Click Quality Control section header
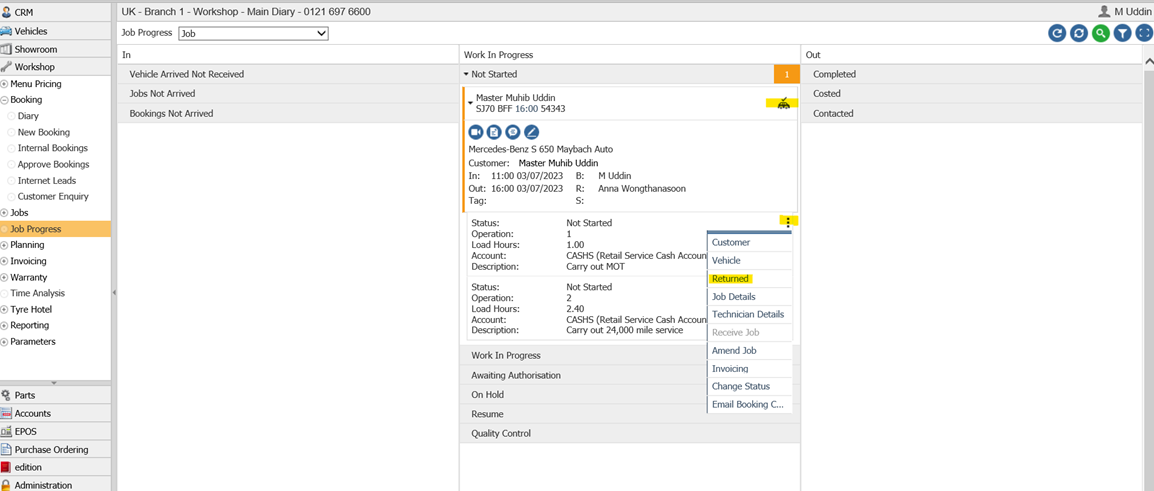1154x491 pixels. [629, 434]
